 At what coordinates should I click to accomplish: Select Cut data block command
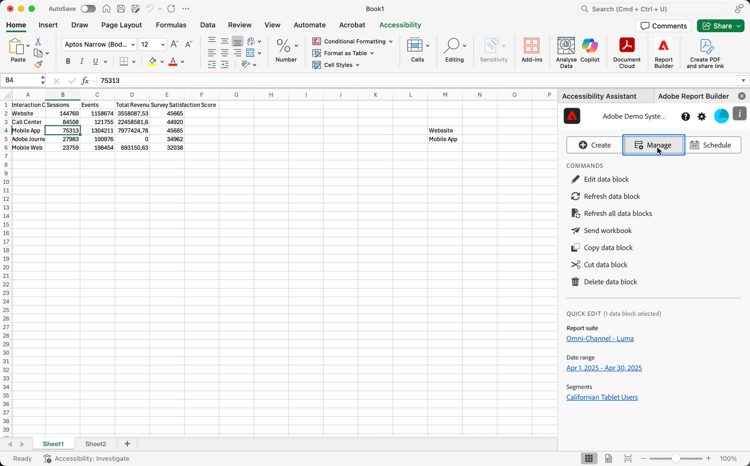[x=599, y=265]
